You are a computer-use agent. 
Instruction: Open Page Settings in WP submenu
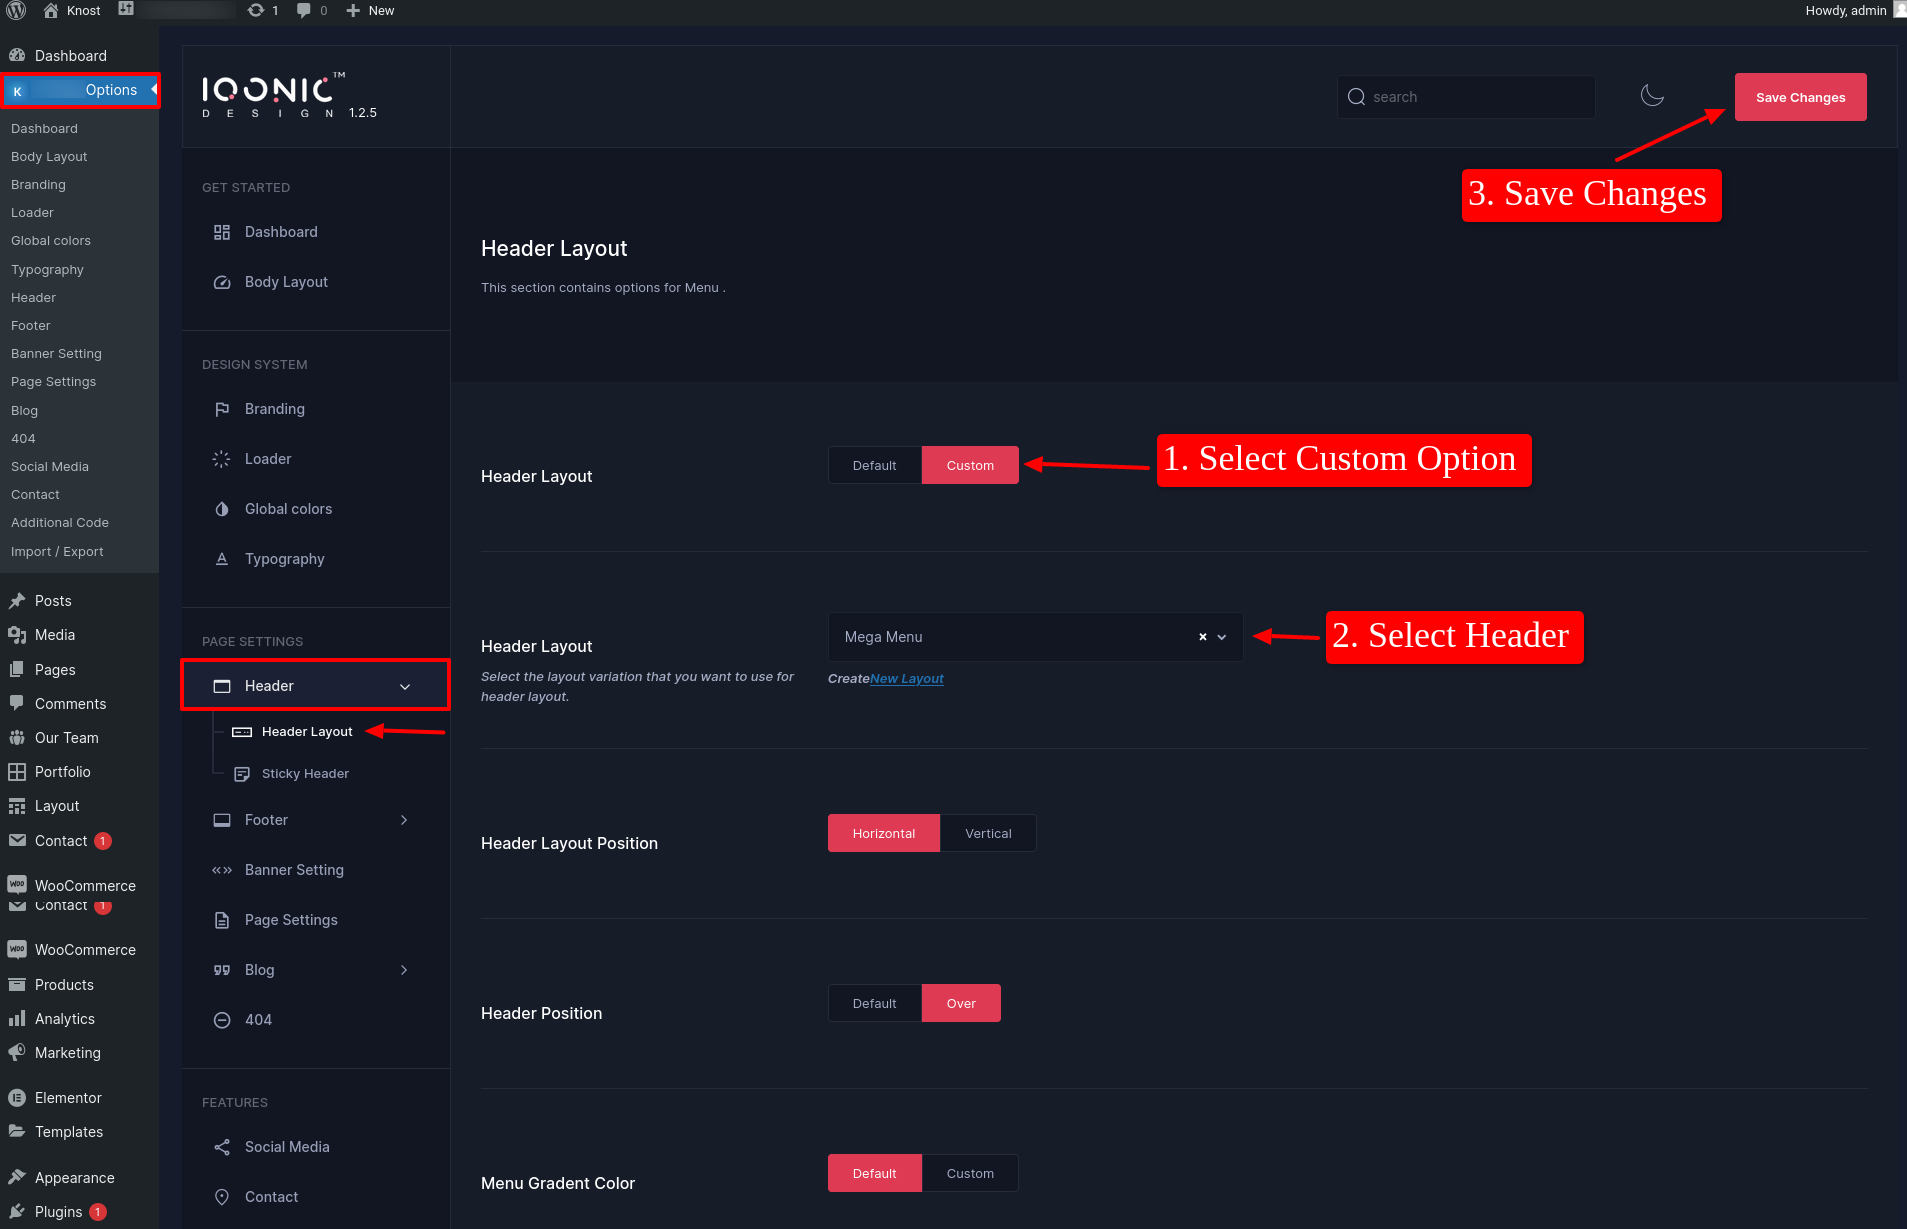click(x=54, y=382)
